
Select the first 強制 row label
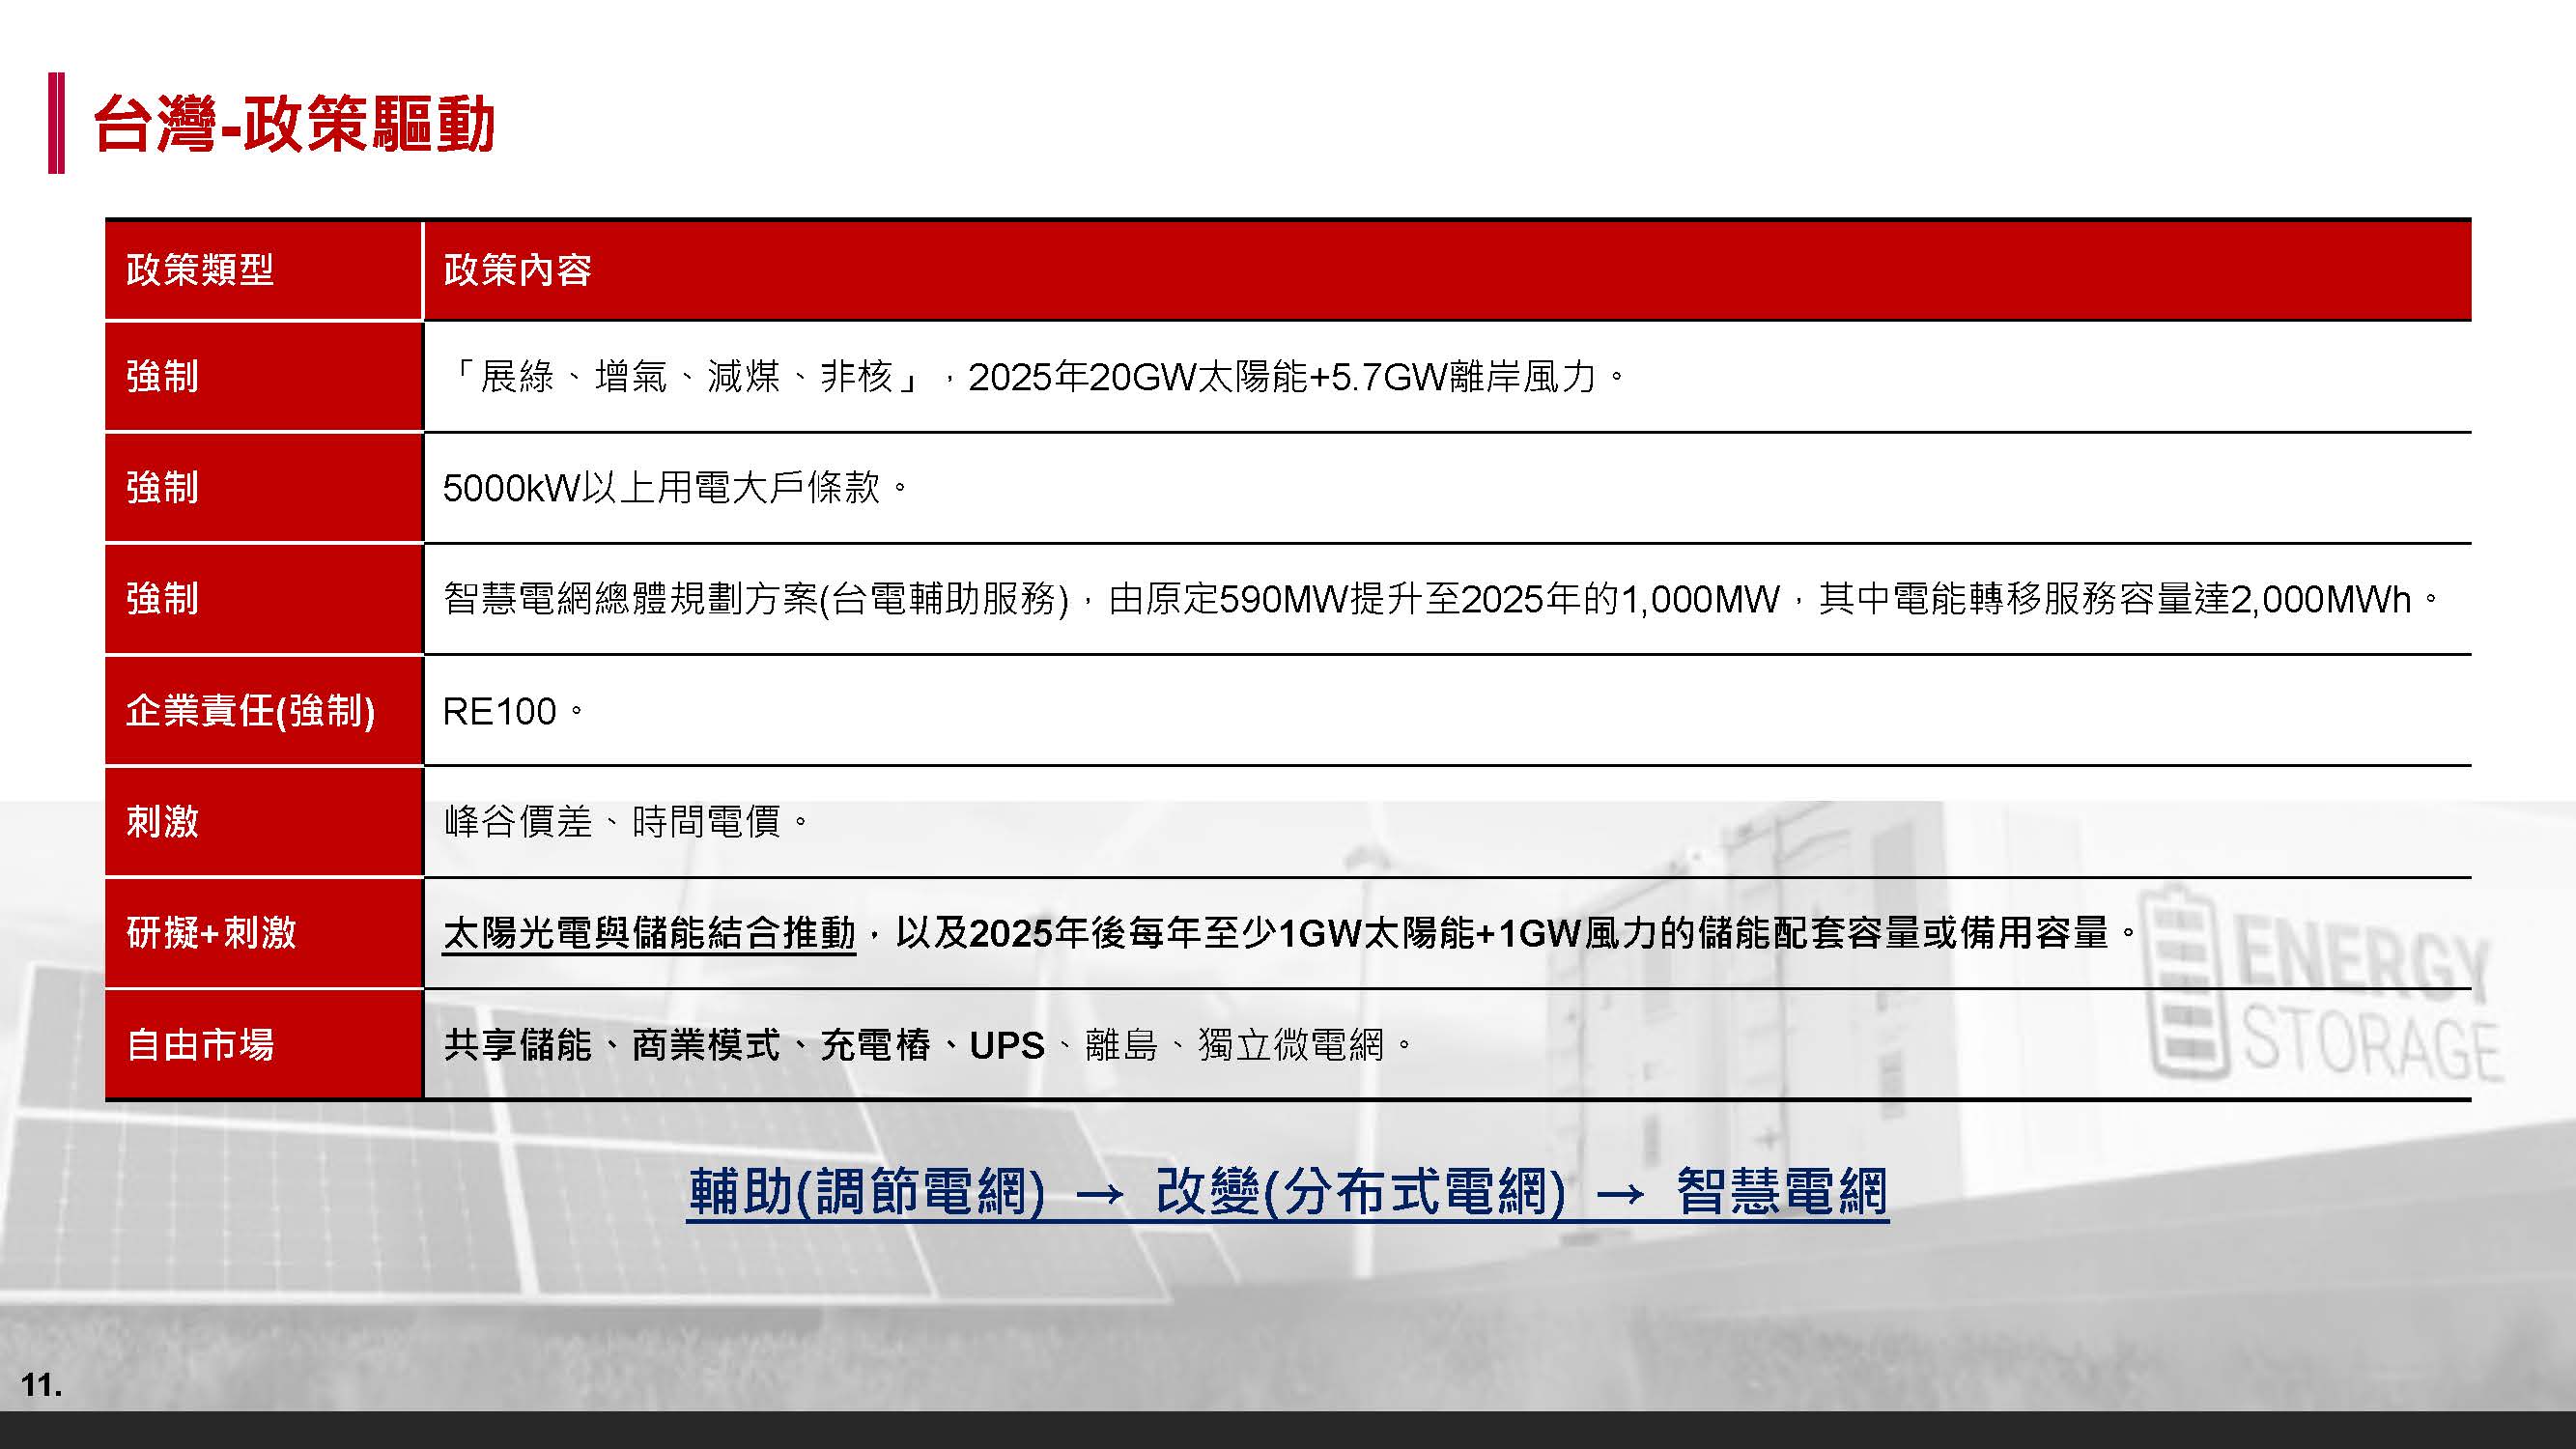click(162, 377)
